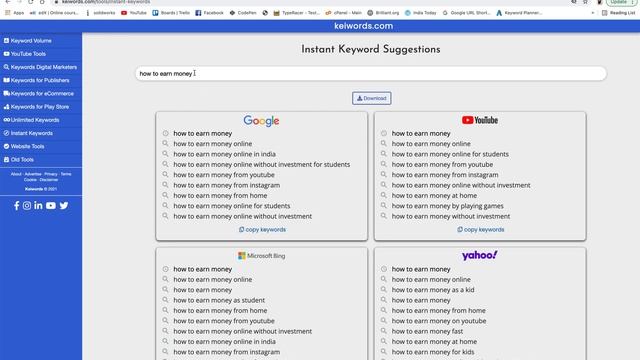Open the Boards Trello bookmark
Viewport: 640px width, 360px height.
171,13
